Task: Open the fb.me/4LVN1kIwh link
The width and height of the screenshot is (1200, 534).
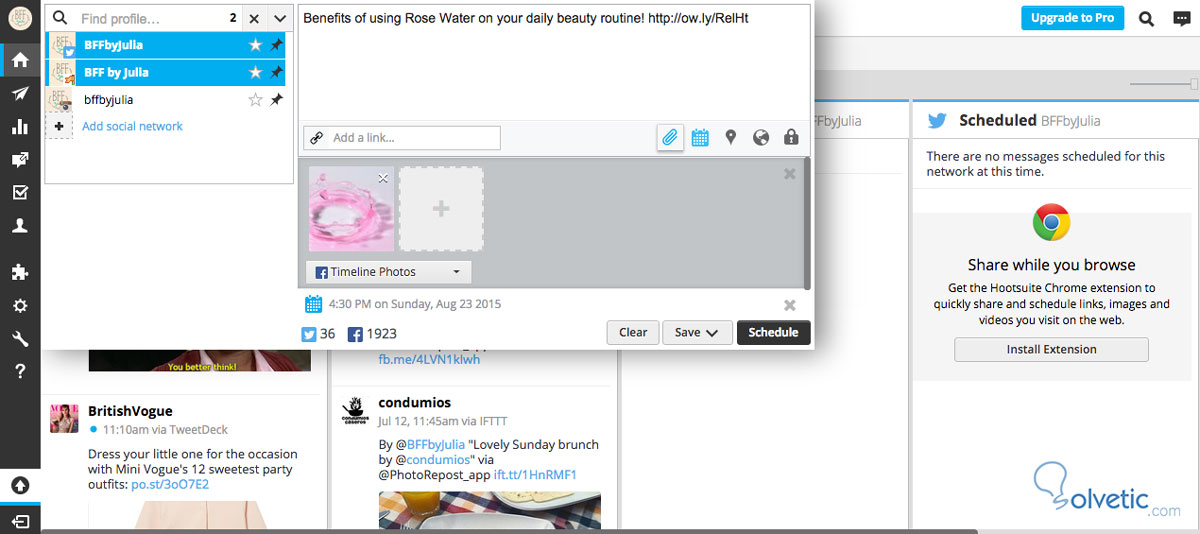Action: [429, 359]
